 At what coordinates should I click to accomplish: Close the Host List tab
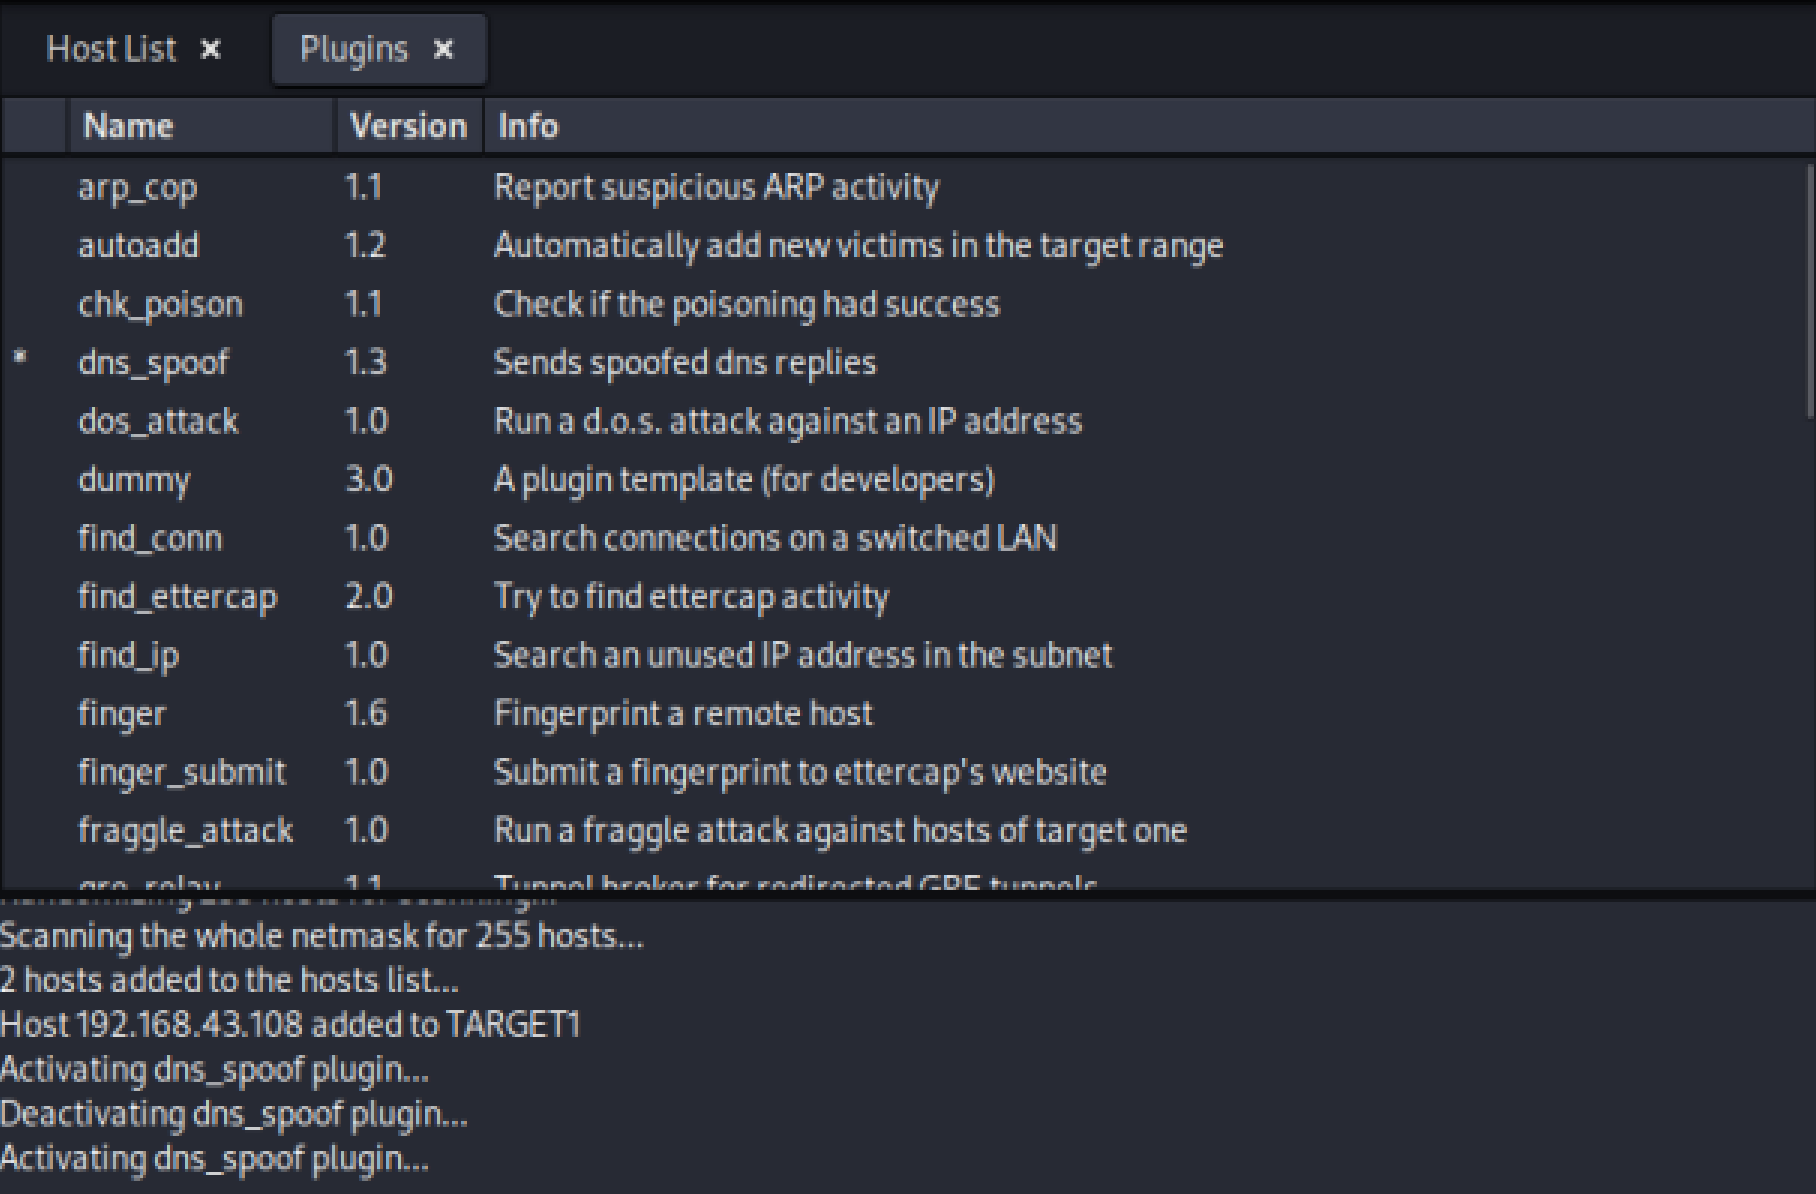pos(210,49)
